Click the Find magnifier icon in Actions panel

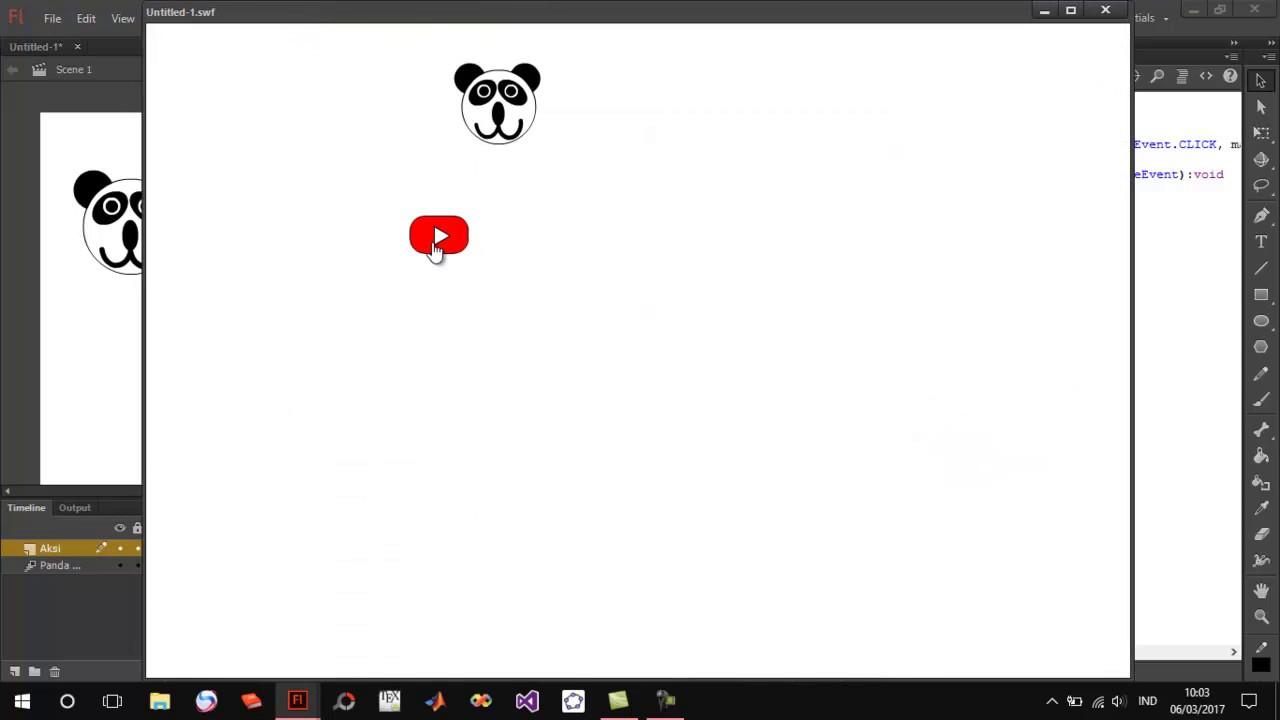(x=1158, y=76)
